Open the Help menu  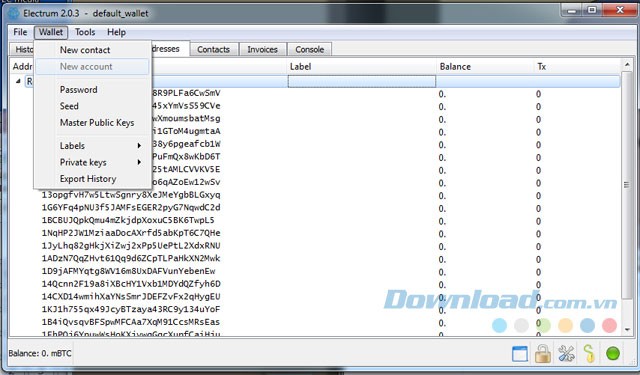116,32
